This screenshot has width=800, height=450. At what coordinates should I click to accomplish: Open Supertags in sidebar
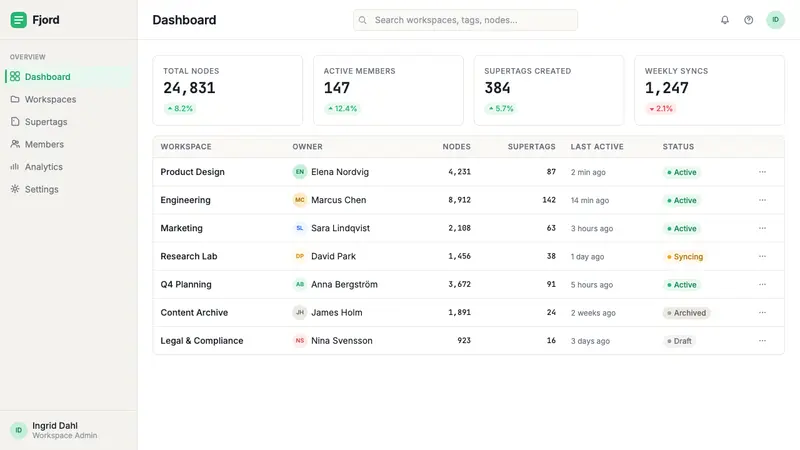(x=68, y=121)
